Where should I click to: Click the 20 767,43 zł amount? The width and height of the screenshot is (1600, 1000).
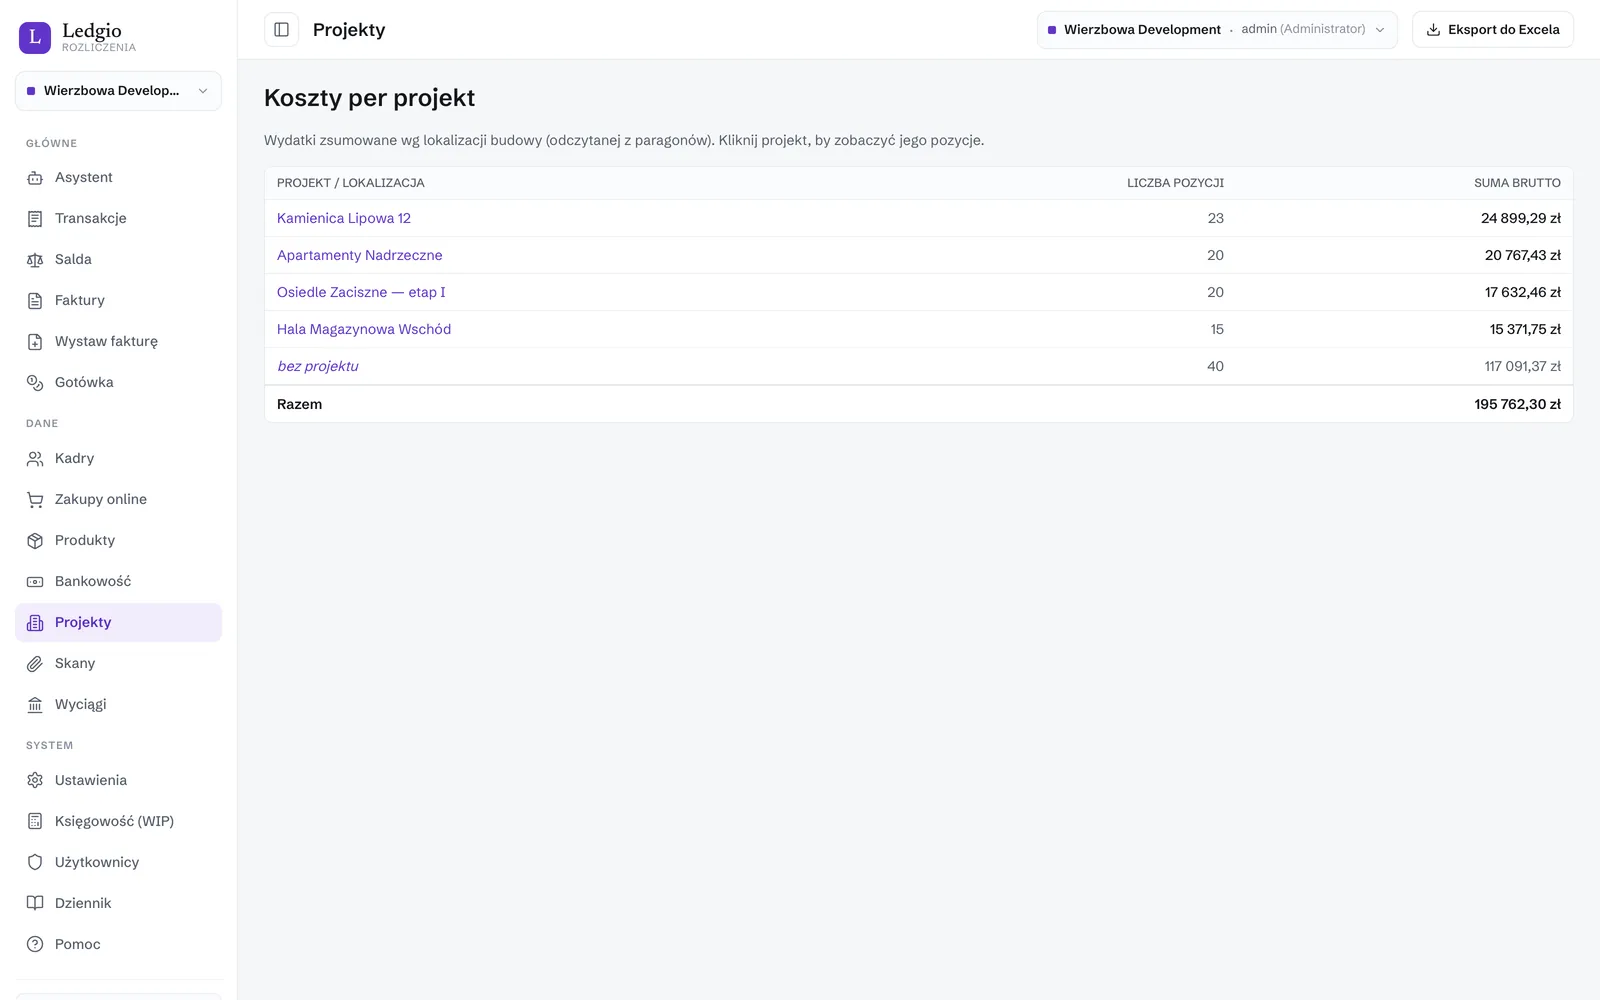tap(1523, 256)
